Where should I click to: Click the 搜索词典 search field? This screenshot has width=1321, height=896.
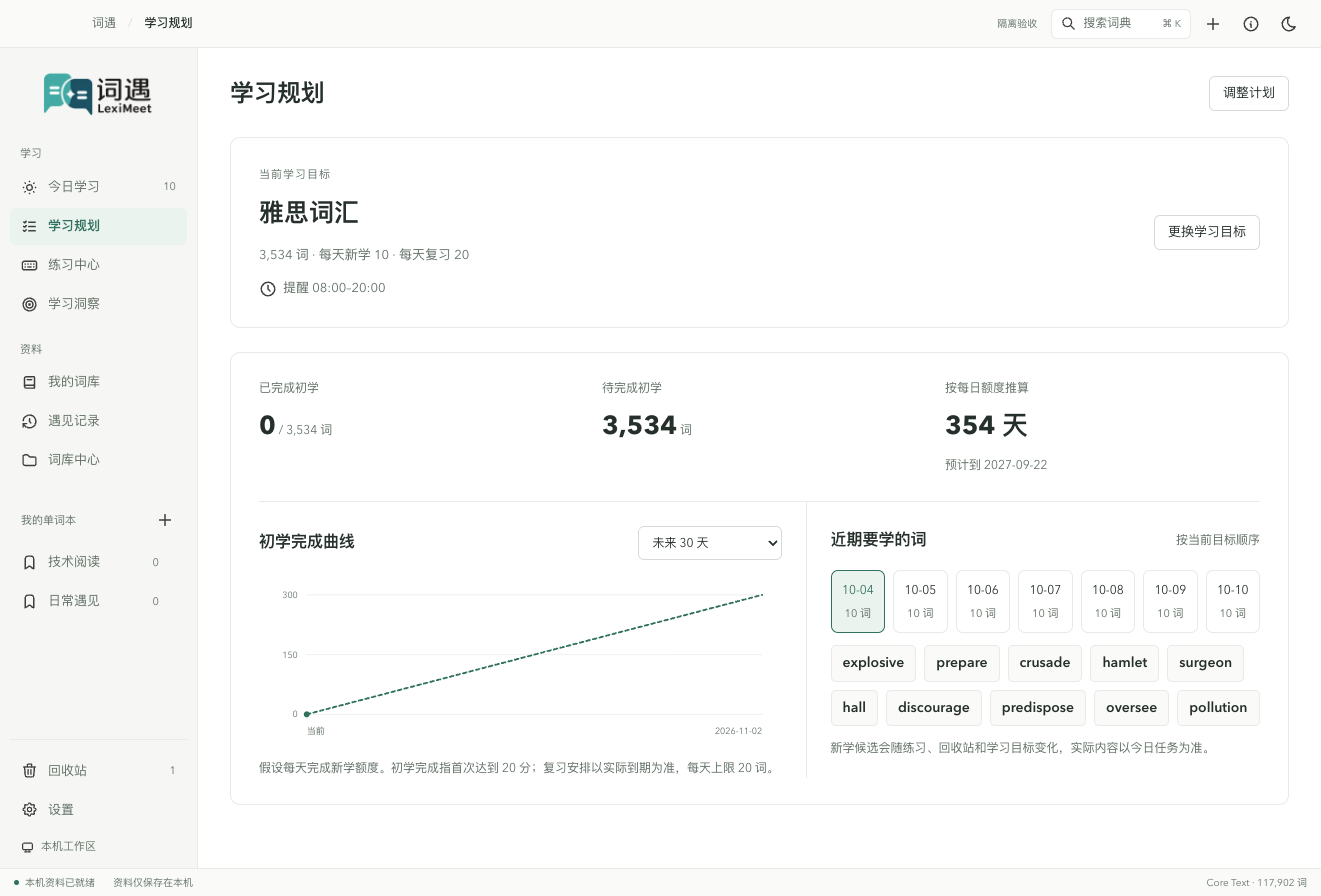tap(1121, 24)
